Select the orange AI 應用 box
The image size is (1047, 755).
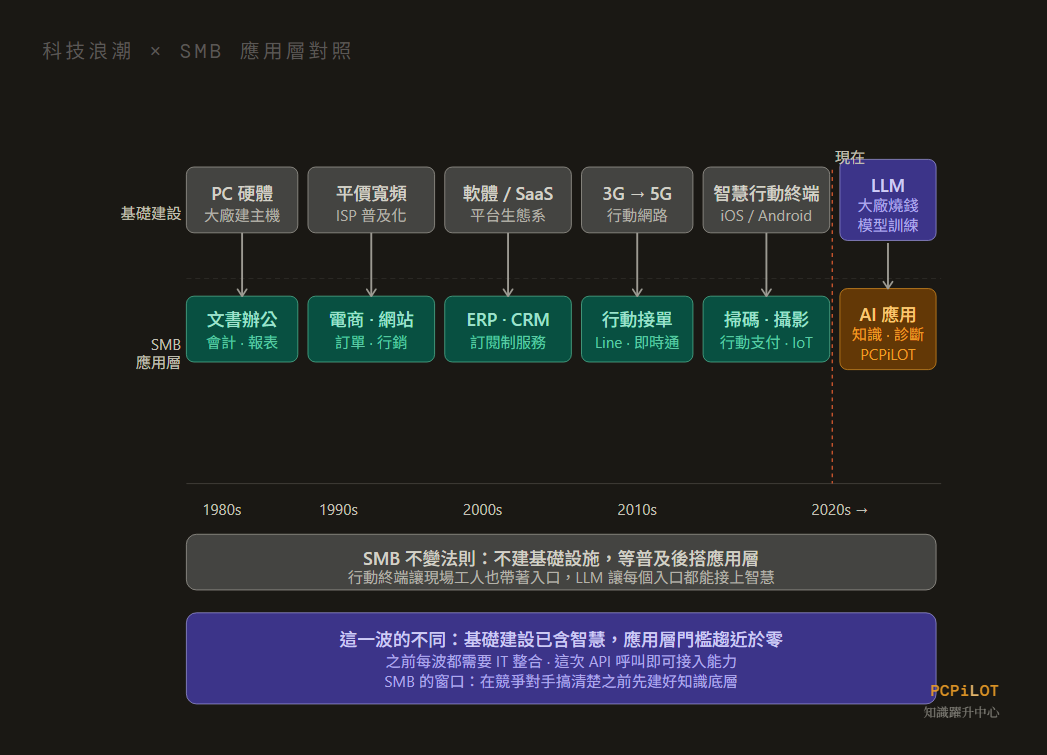click(x=887, y=329)
